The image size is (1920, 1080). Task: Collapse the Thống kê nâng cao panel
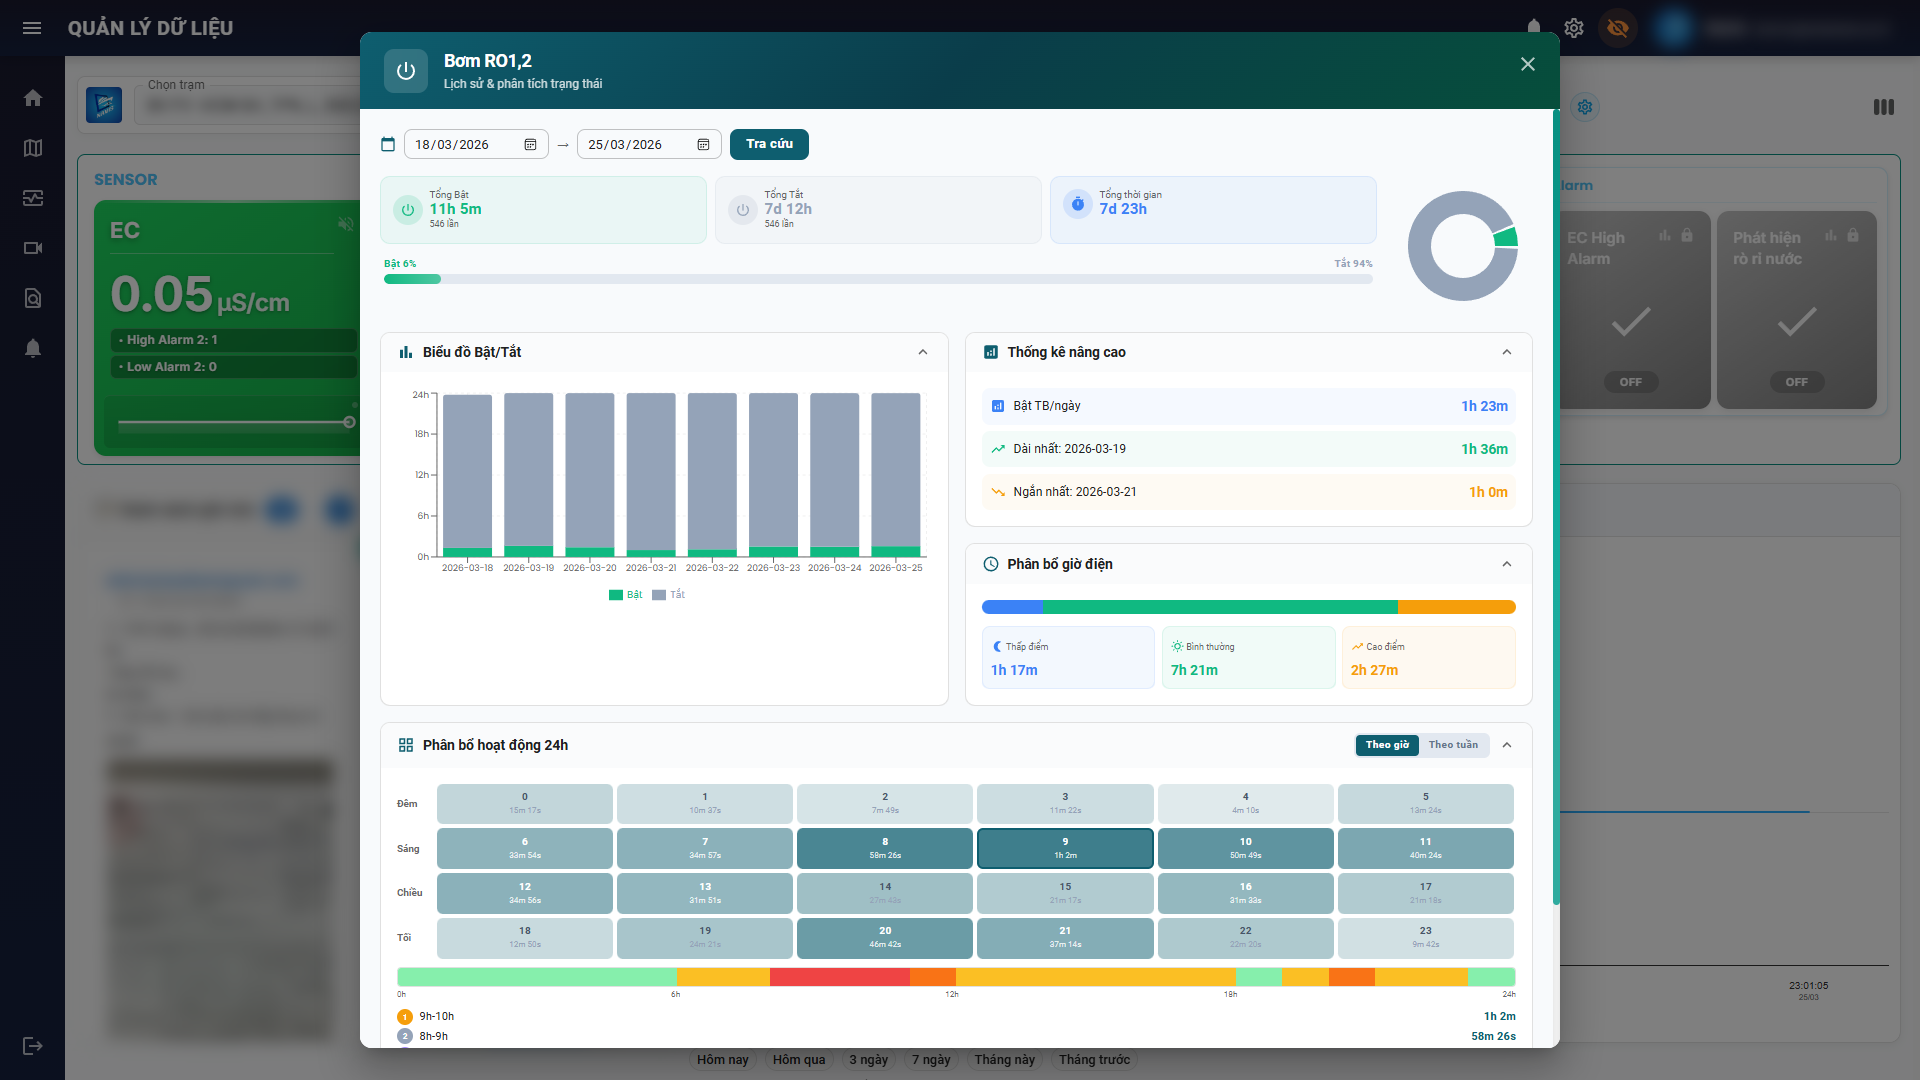1507,352
